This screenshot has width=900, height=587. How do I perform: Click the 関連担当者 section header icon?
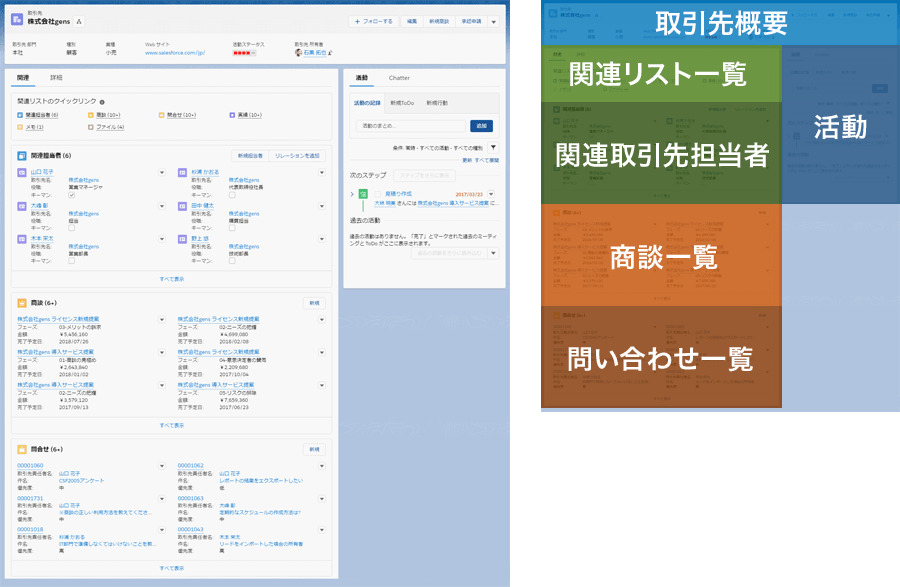click(22, 156)
